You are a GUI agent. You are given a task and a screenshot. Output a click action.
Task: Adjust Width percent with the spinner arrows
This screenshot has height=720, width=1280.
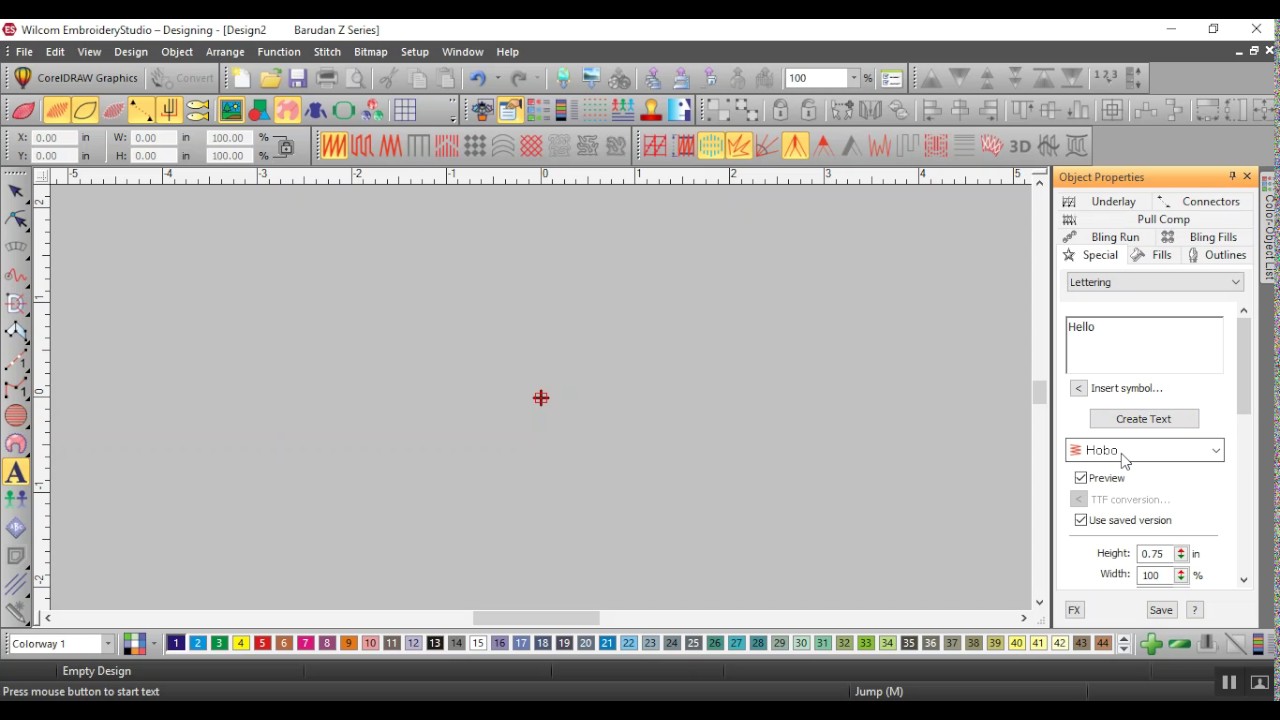pos(1181,575)
